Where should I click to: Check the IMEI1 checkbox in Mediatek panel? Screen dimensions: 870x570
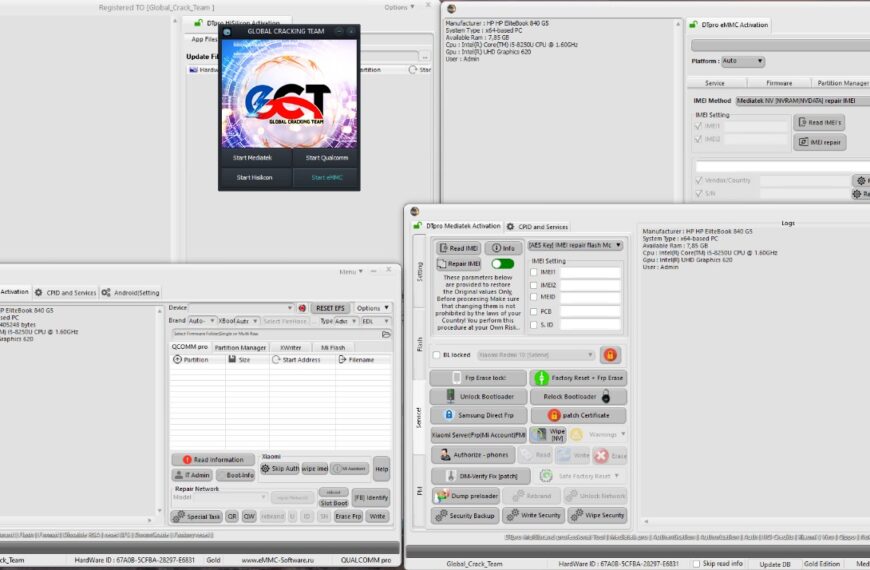pos(535,272)
